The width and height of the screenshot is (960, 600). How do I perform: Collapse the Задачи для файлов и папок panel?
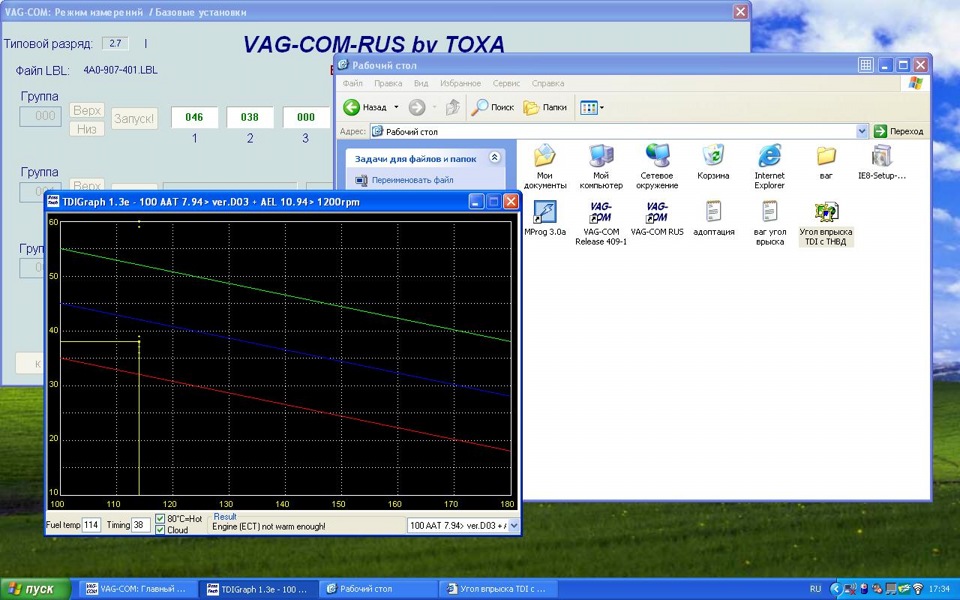point(495,158)
